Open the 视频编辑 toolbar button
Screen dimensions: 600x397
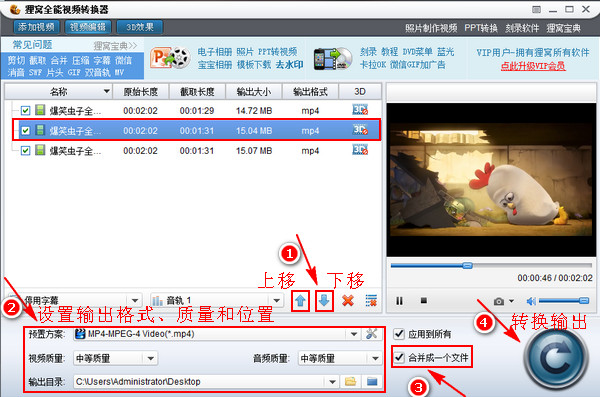coord(88,27)
